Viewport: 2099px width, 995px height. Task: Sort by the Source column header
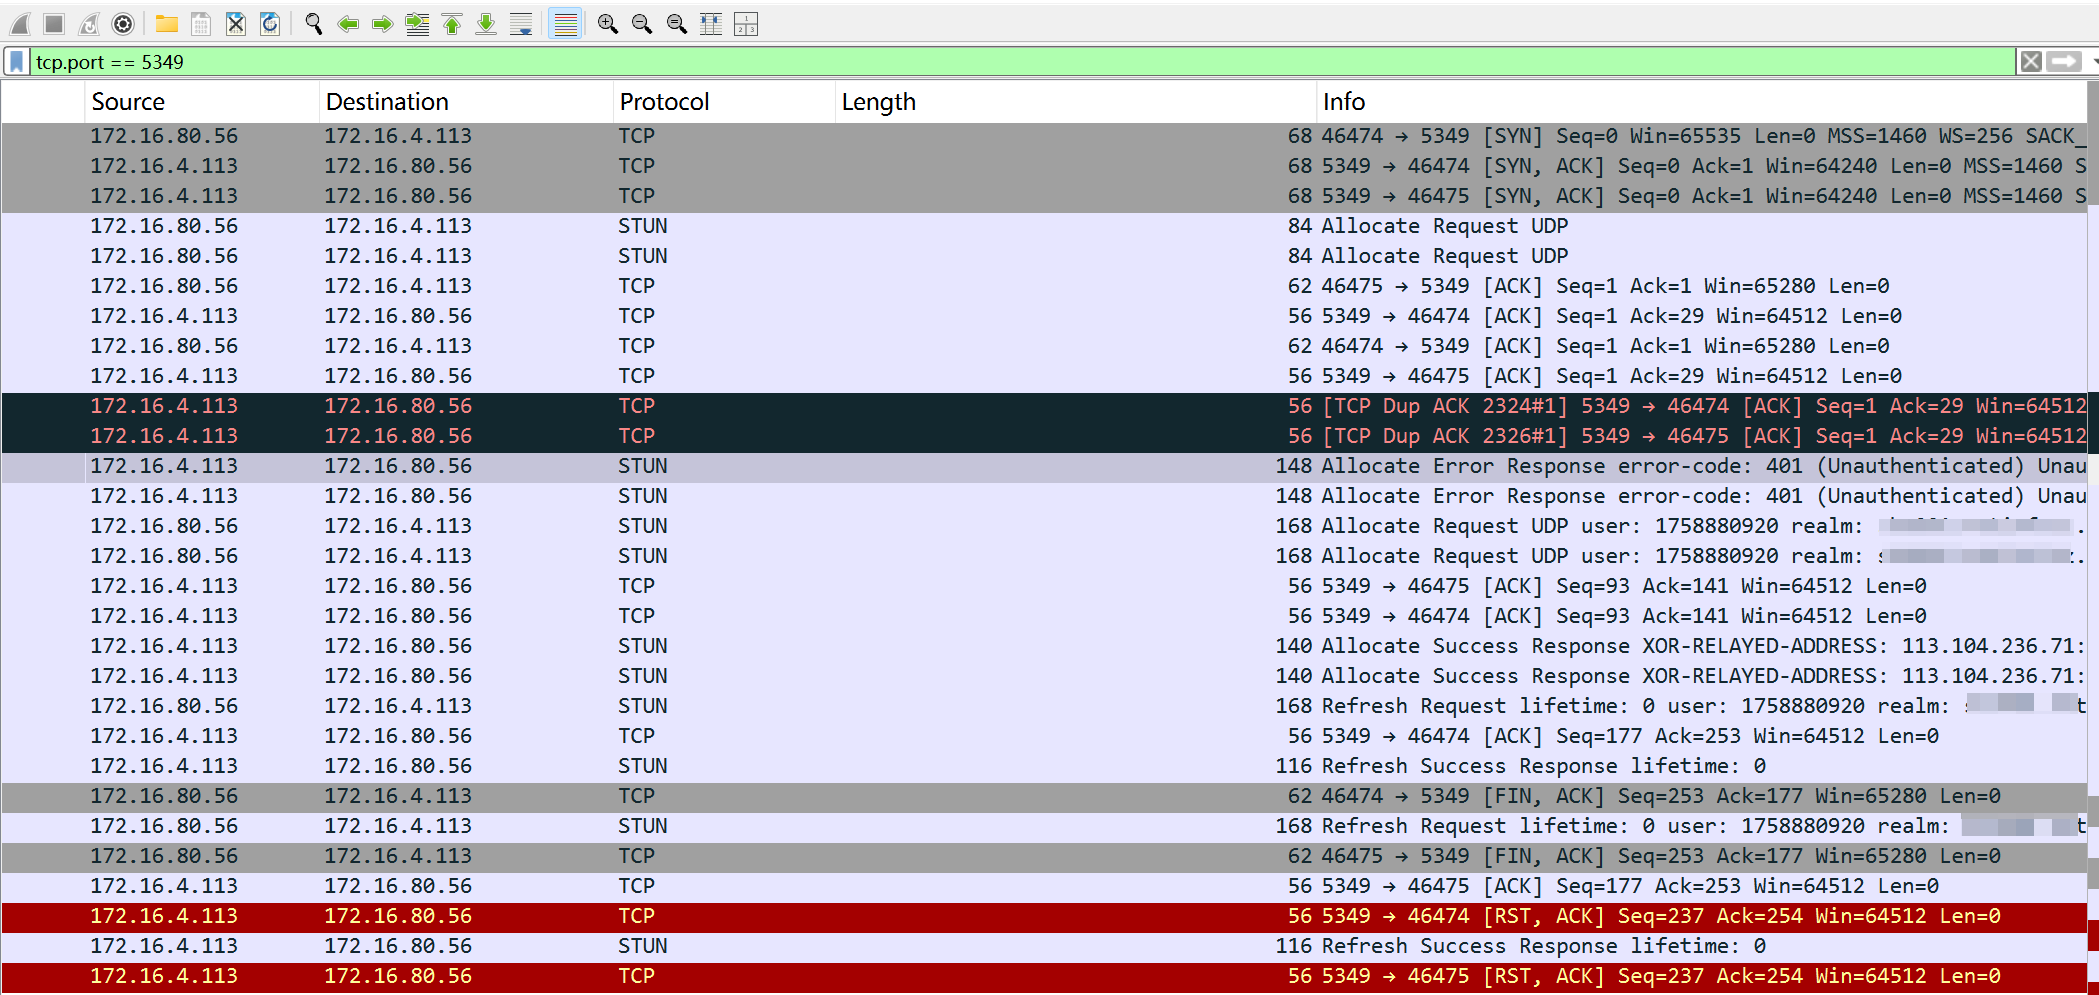(128, 102)
